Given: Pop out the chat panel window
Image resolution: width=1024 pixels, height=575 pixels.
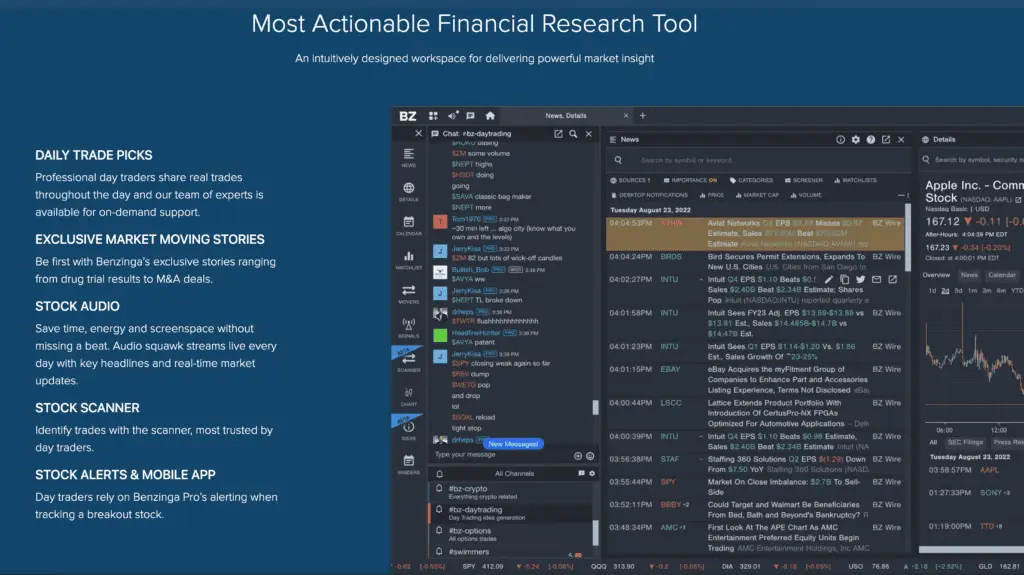Looking at the screenshot, I should pyautogui.click(x=558, y=133).
